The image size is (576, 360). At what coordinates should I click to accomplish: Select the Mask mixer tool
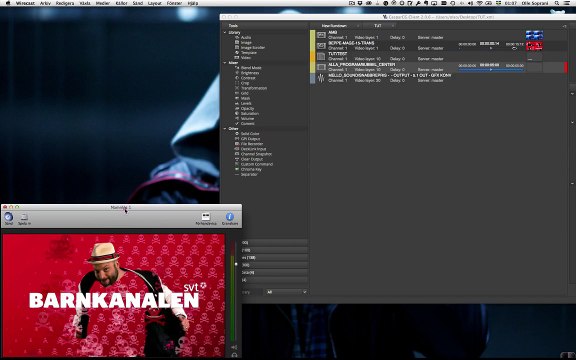[x=245, y=98]
